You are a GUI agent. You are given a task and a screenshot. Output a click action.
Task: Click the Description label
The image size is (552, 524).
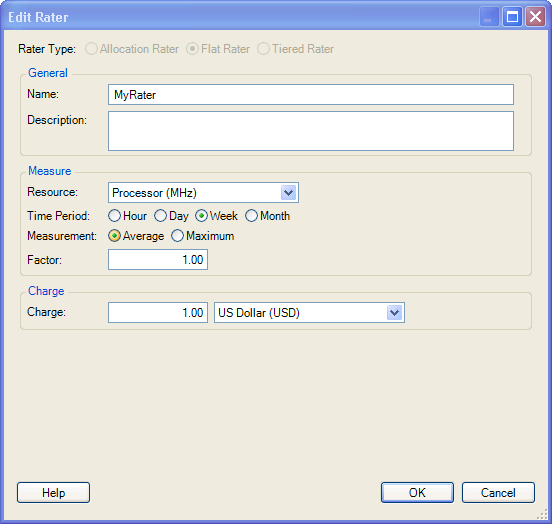click(57, 120)
